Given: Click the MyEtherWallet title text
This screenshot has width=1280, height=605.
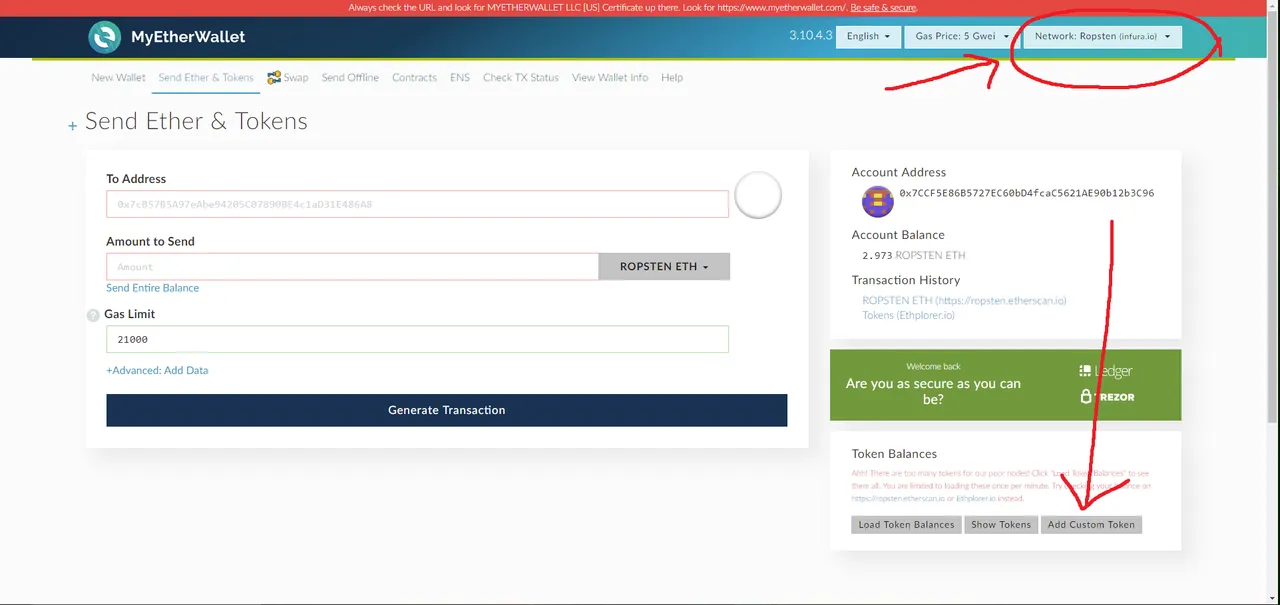Looking at the screenshot, I should [188, 37].
